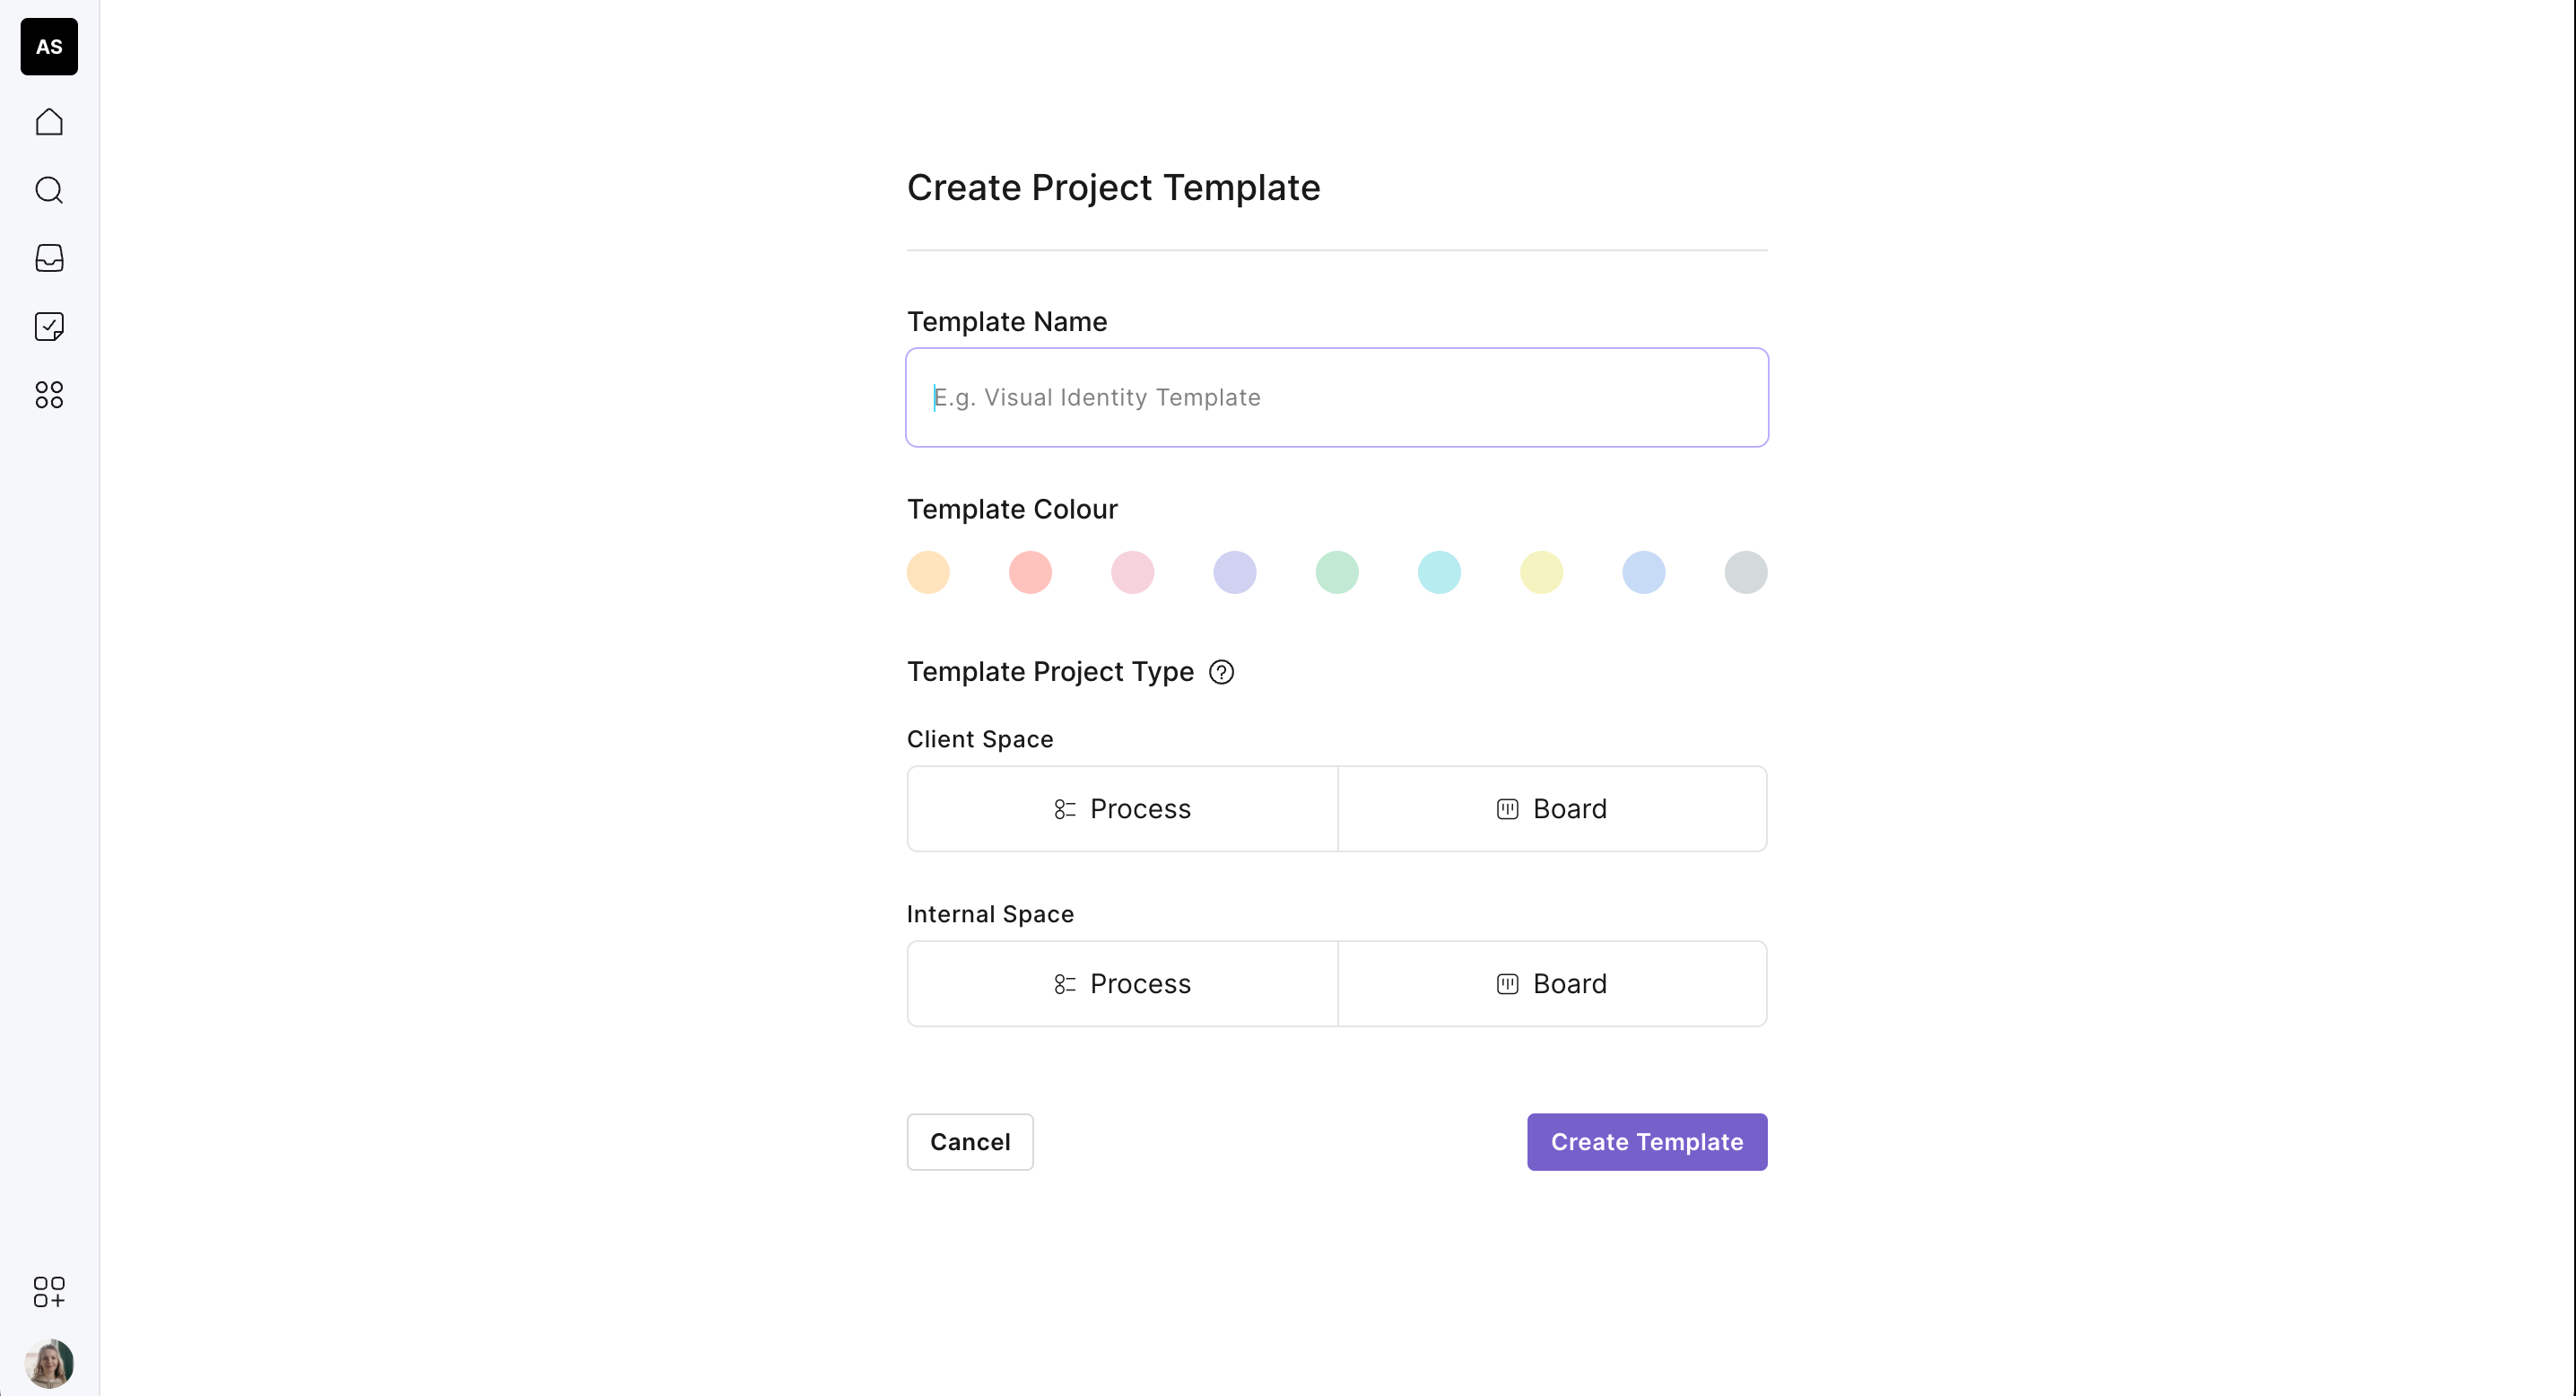Pick the orange template colour swatch
The height and width of the screenshot is (1396, 2576).
pos(928,573)
